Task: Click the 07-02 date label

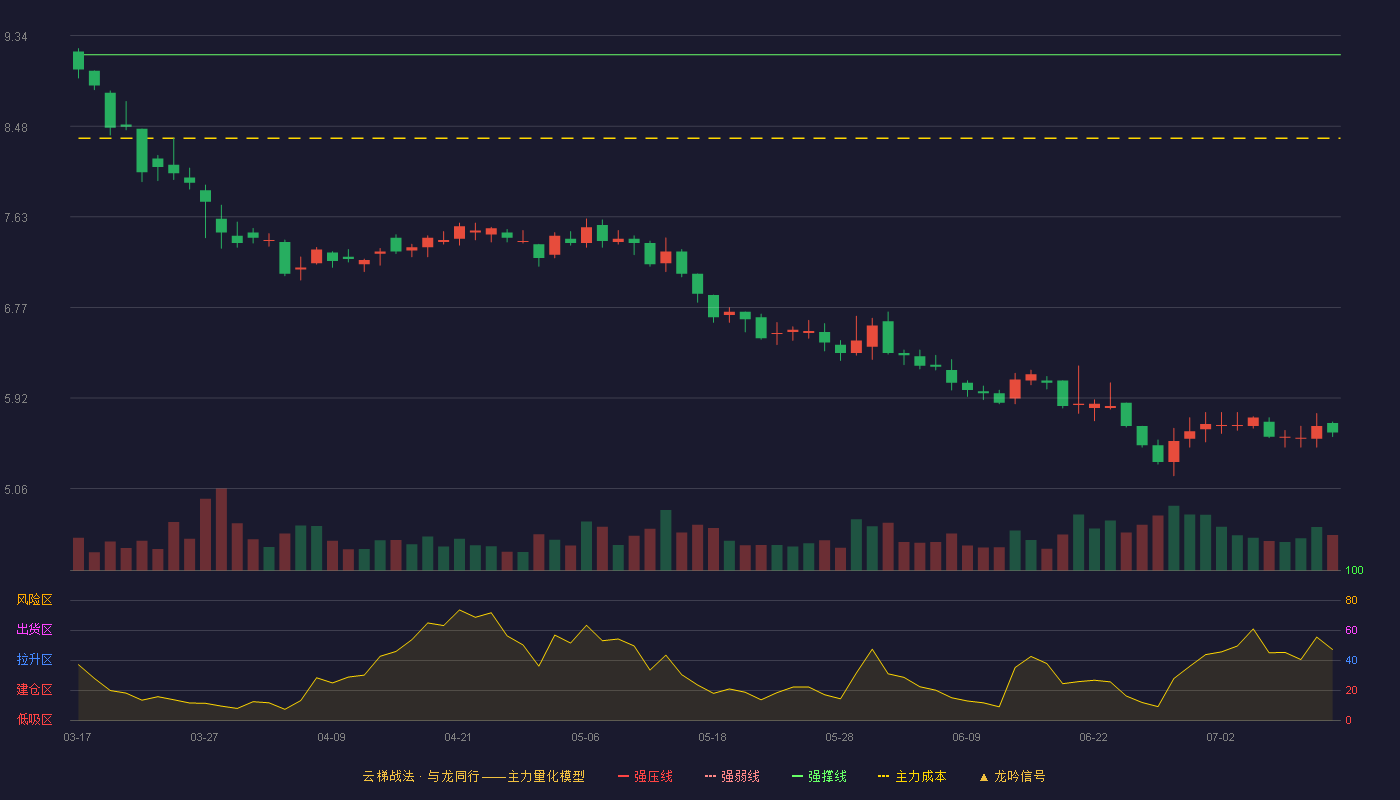Action: point(1220,737)
